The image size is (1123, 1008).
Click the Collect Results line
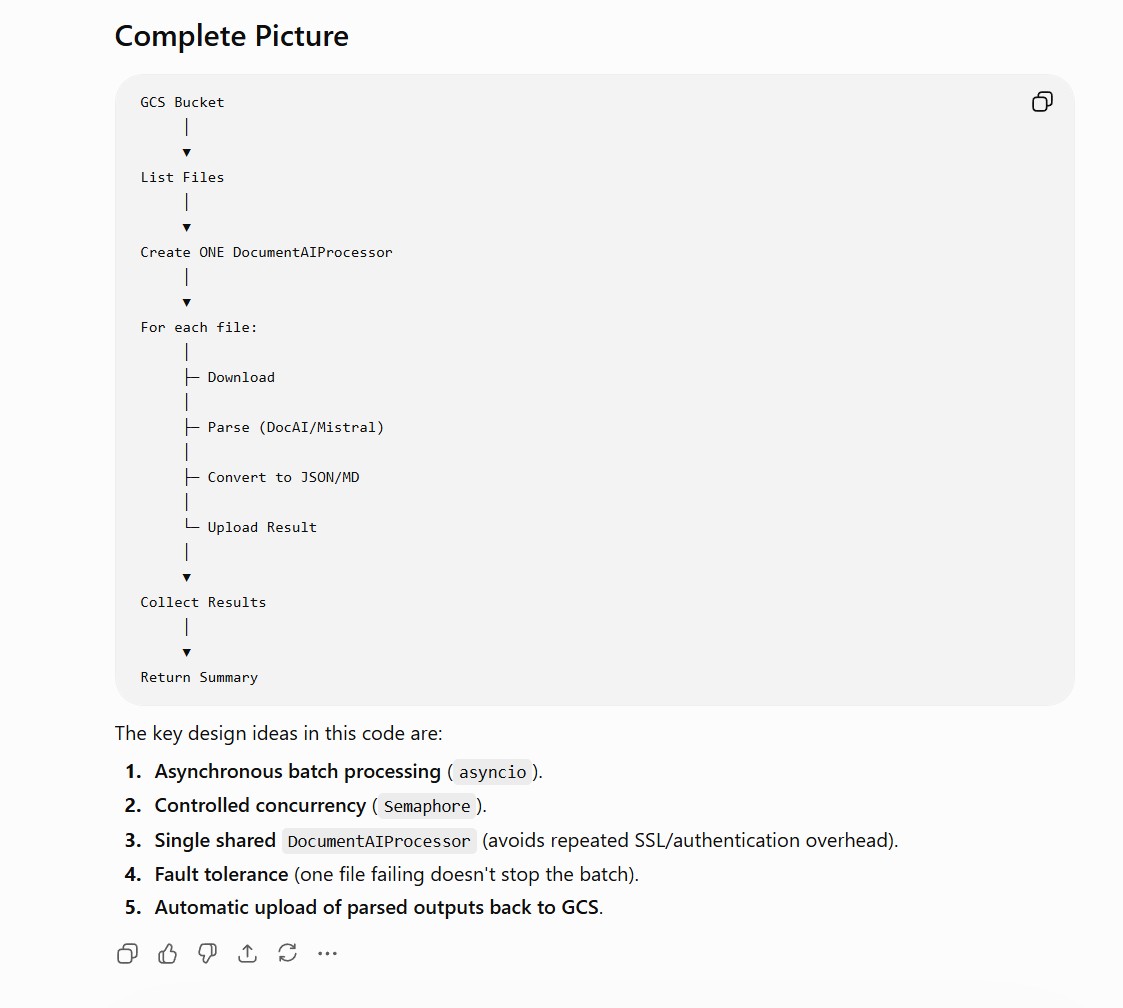pyautogui.click(x=203, y=603)
